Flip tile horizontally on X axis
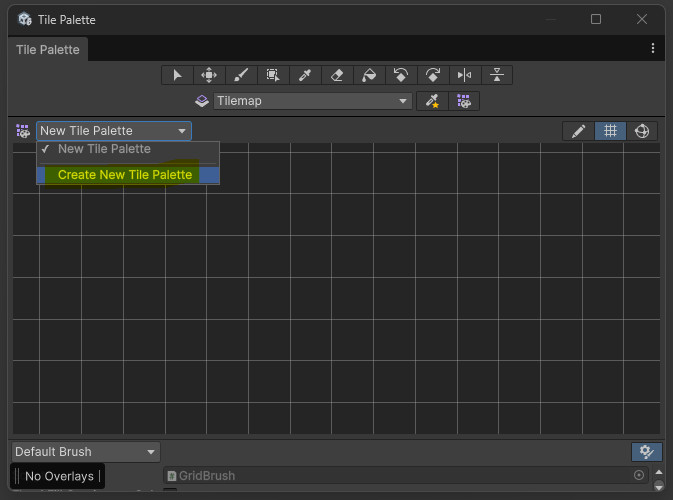 coord(465,75)
